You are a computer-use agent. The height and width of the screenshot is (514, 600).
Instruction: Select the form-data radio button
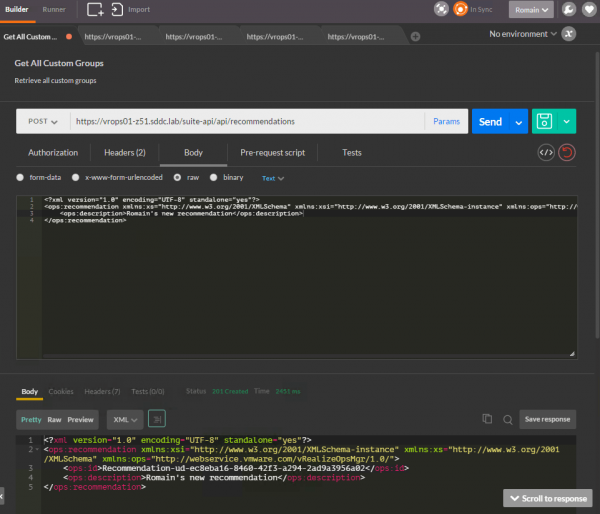click(x=20, y=178)
